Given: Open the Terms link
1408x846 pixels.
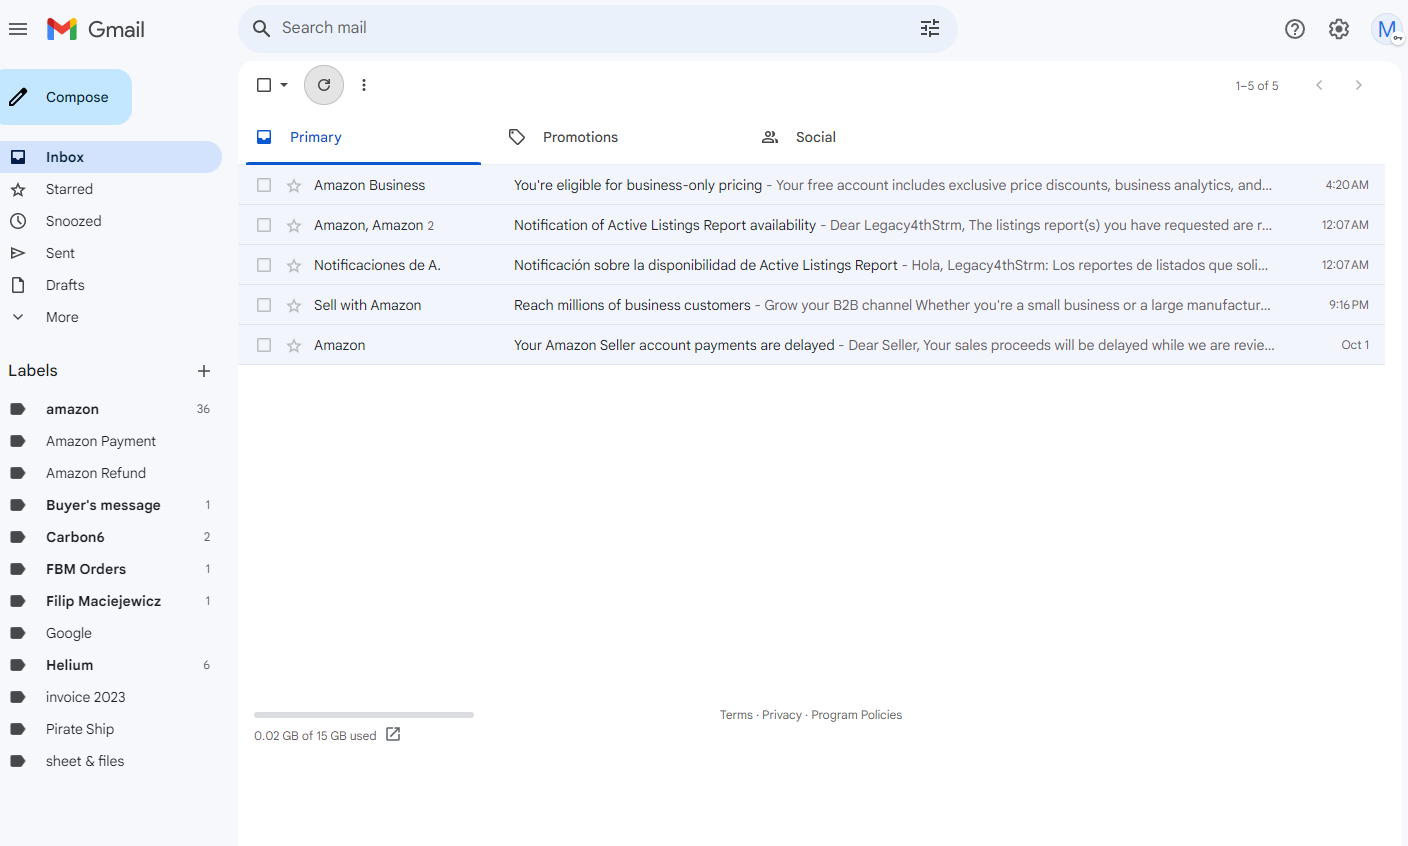Looking at the screenshot, I should [736, 715].
